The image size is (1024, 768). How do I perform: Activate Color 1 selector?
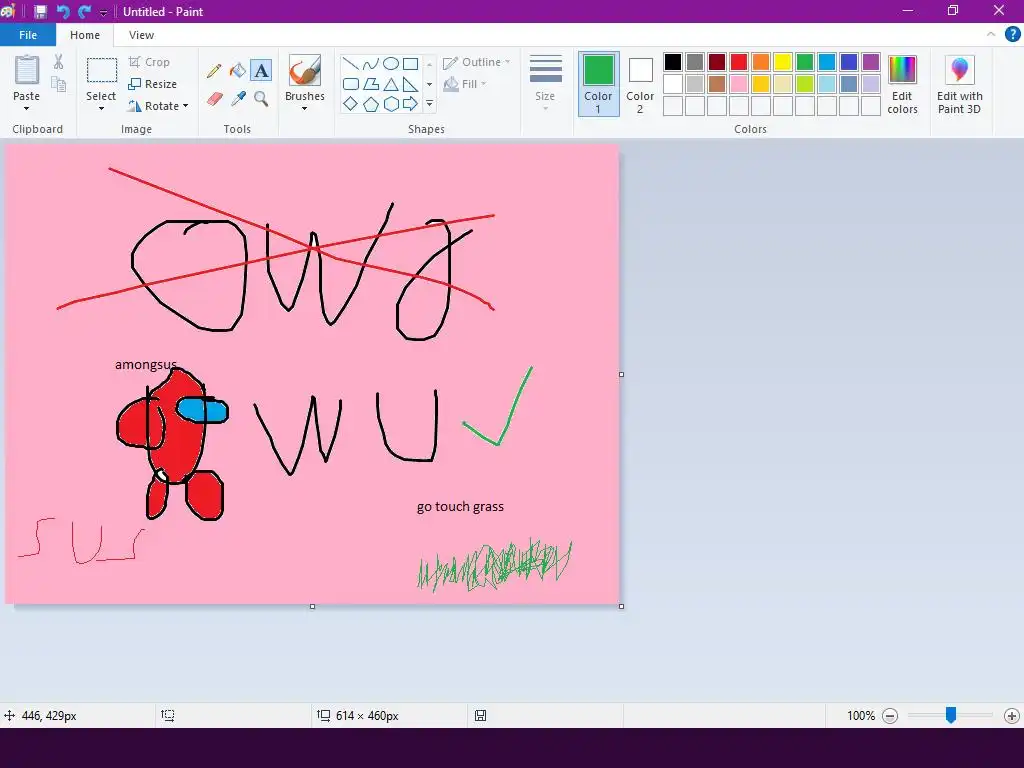pyautogui.click(x=598, y=84)
